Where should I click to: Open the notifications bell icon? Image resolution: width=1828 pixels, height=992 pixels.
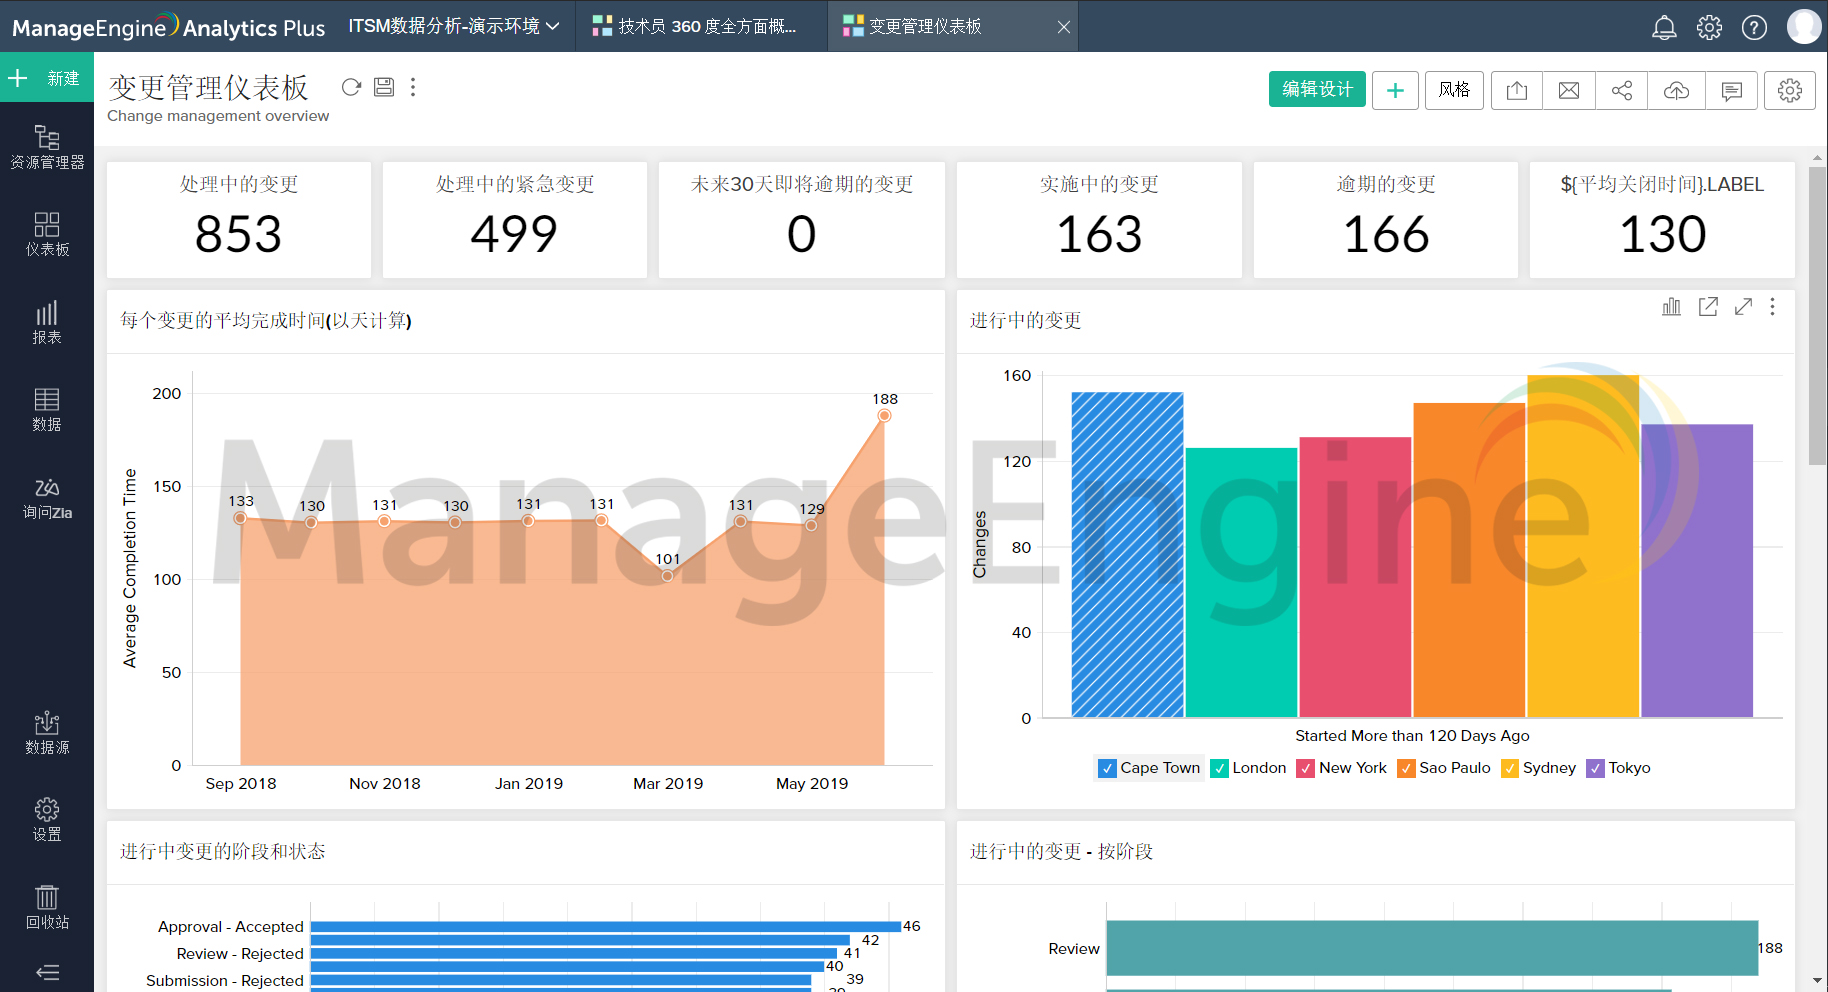(1664, 28)
